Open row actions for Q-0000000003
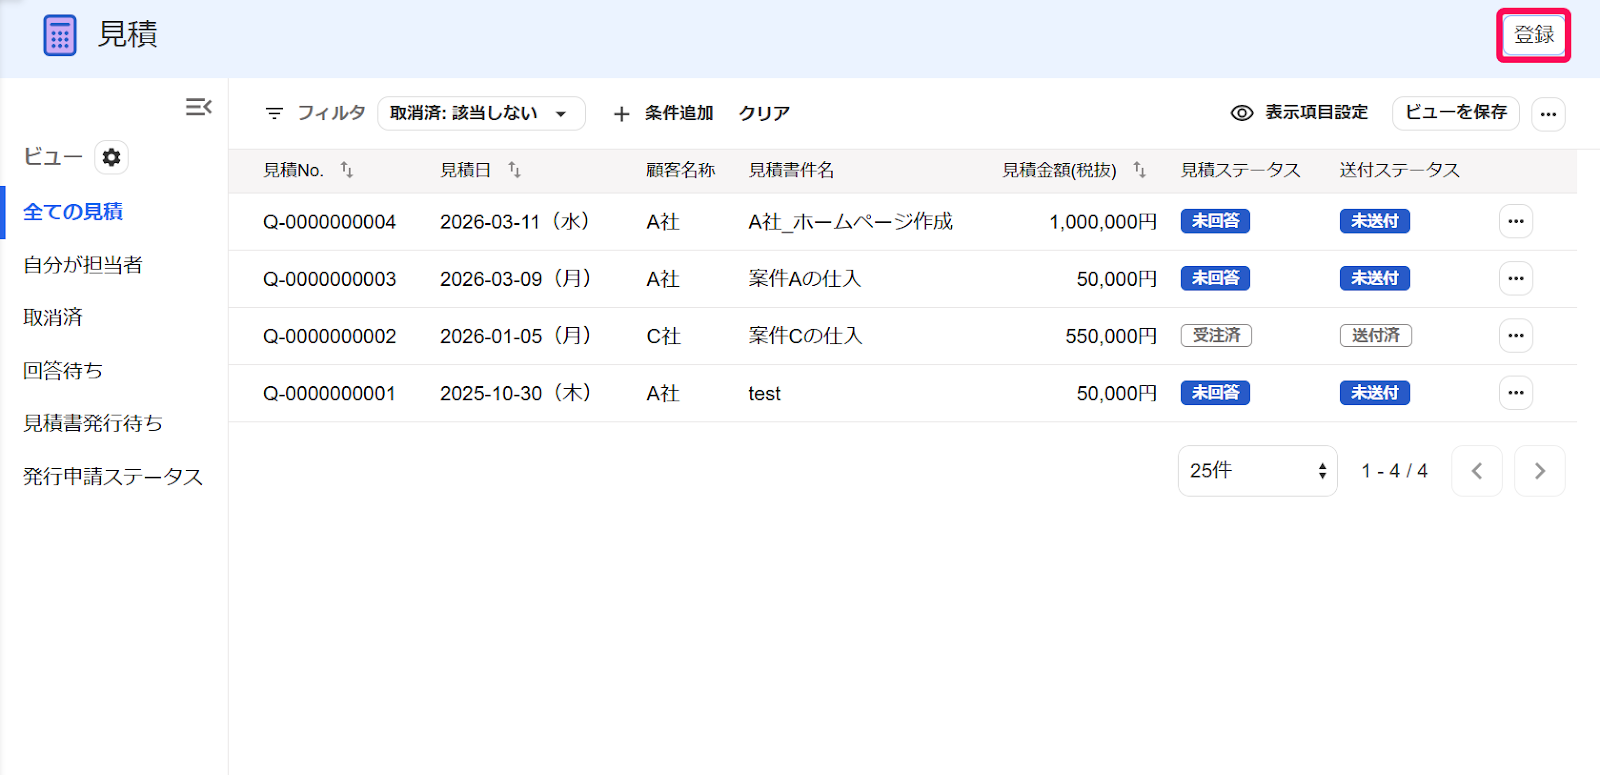 [1516, 278]
